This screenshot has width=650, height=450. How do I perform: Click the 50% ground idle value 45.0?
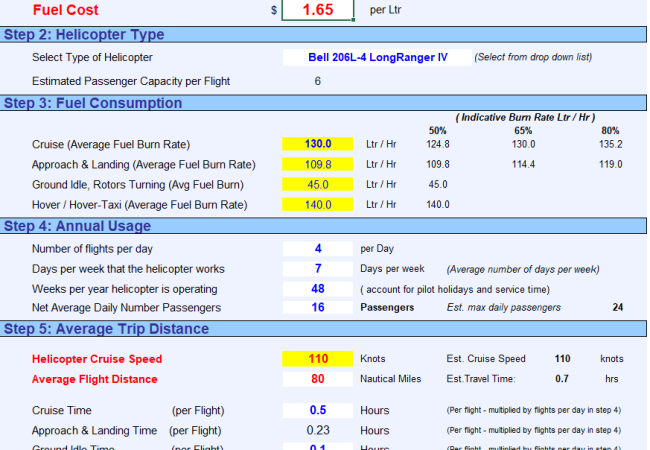[438, 184]
